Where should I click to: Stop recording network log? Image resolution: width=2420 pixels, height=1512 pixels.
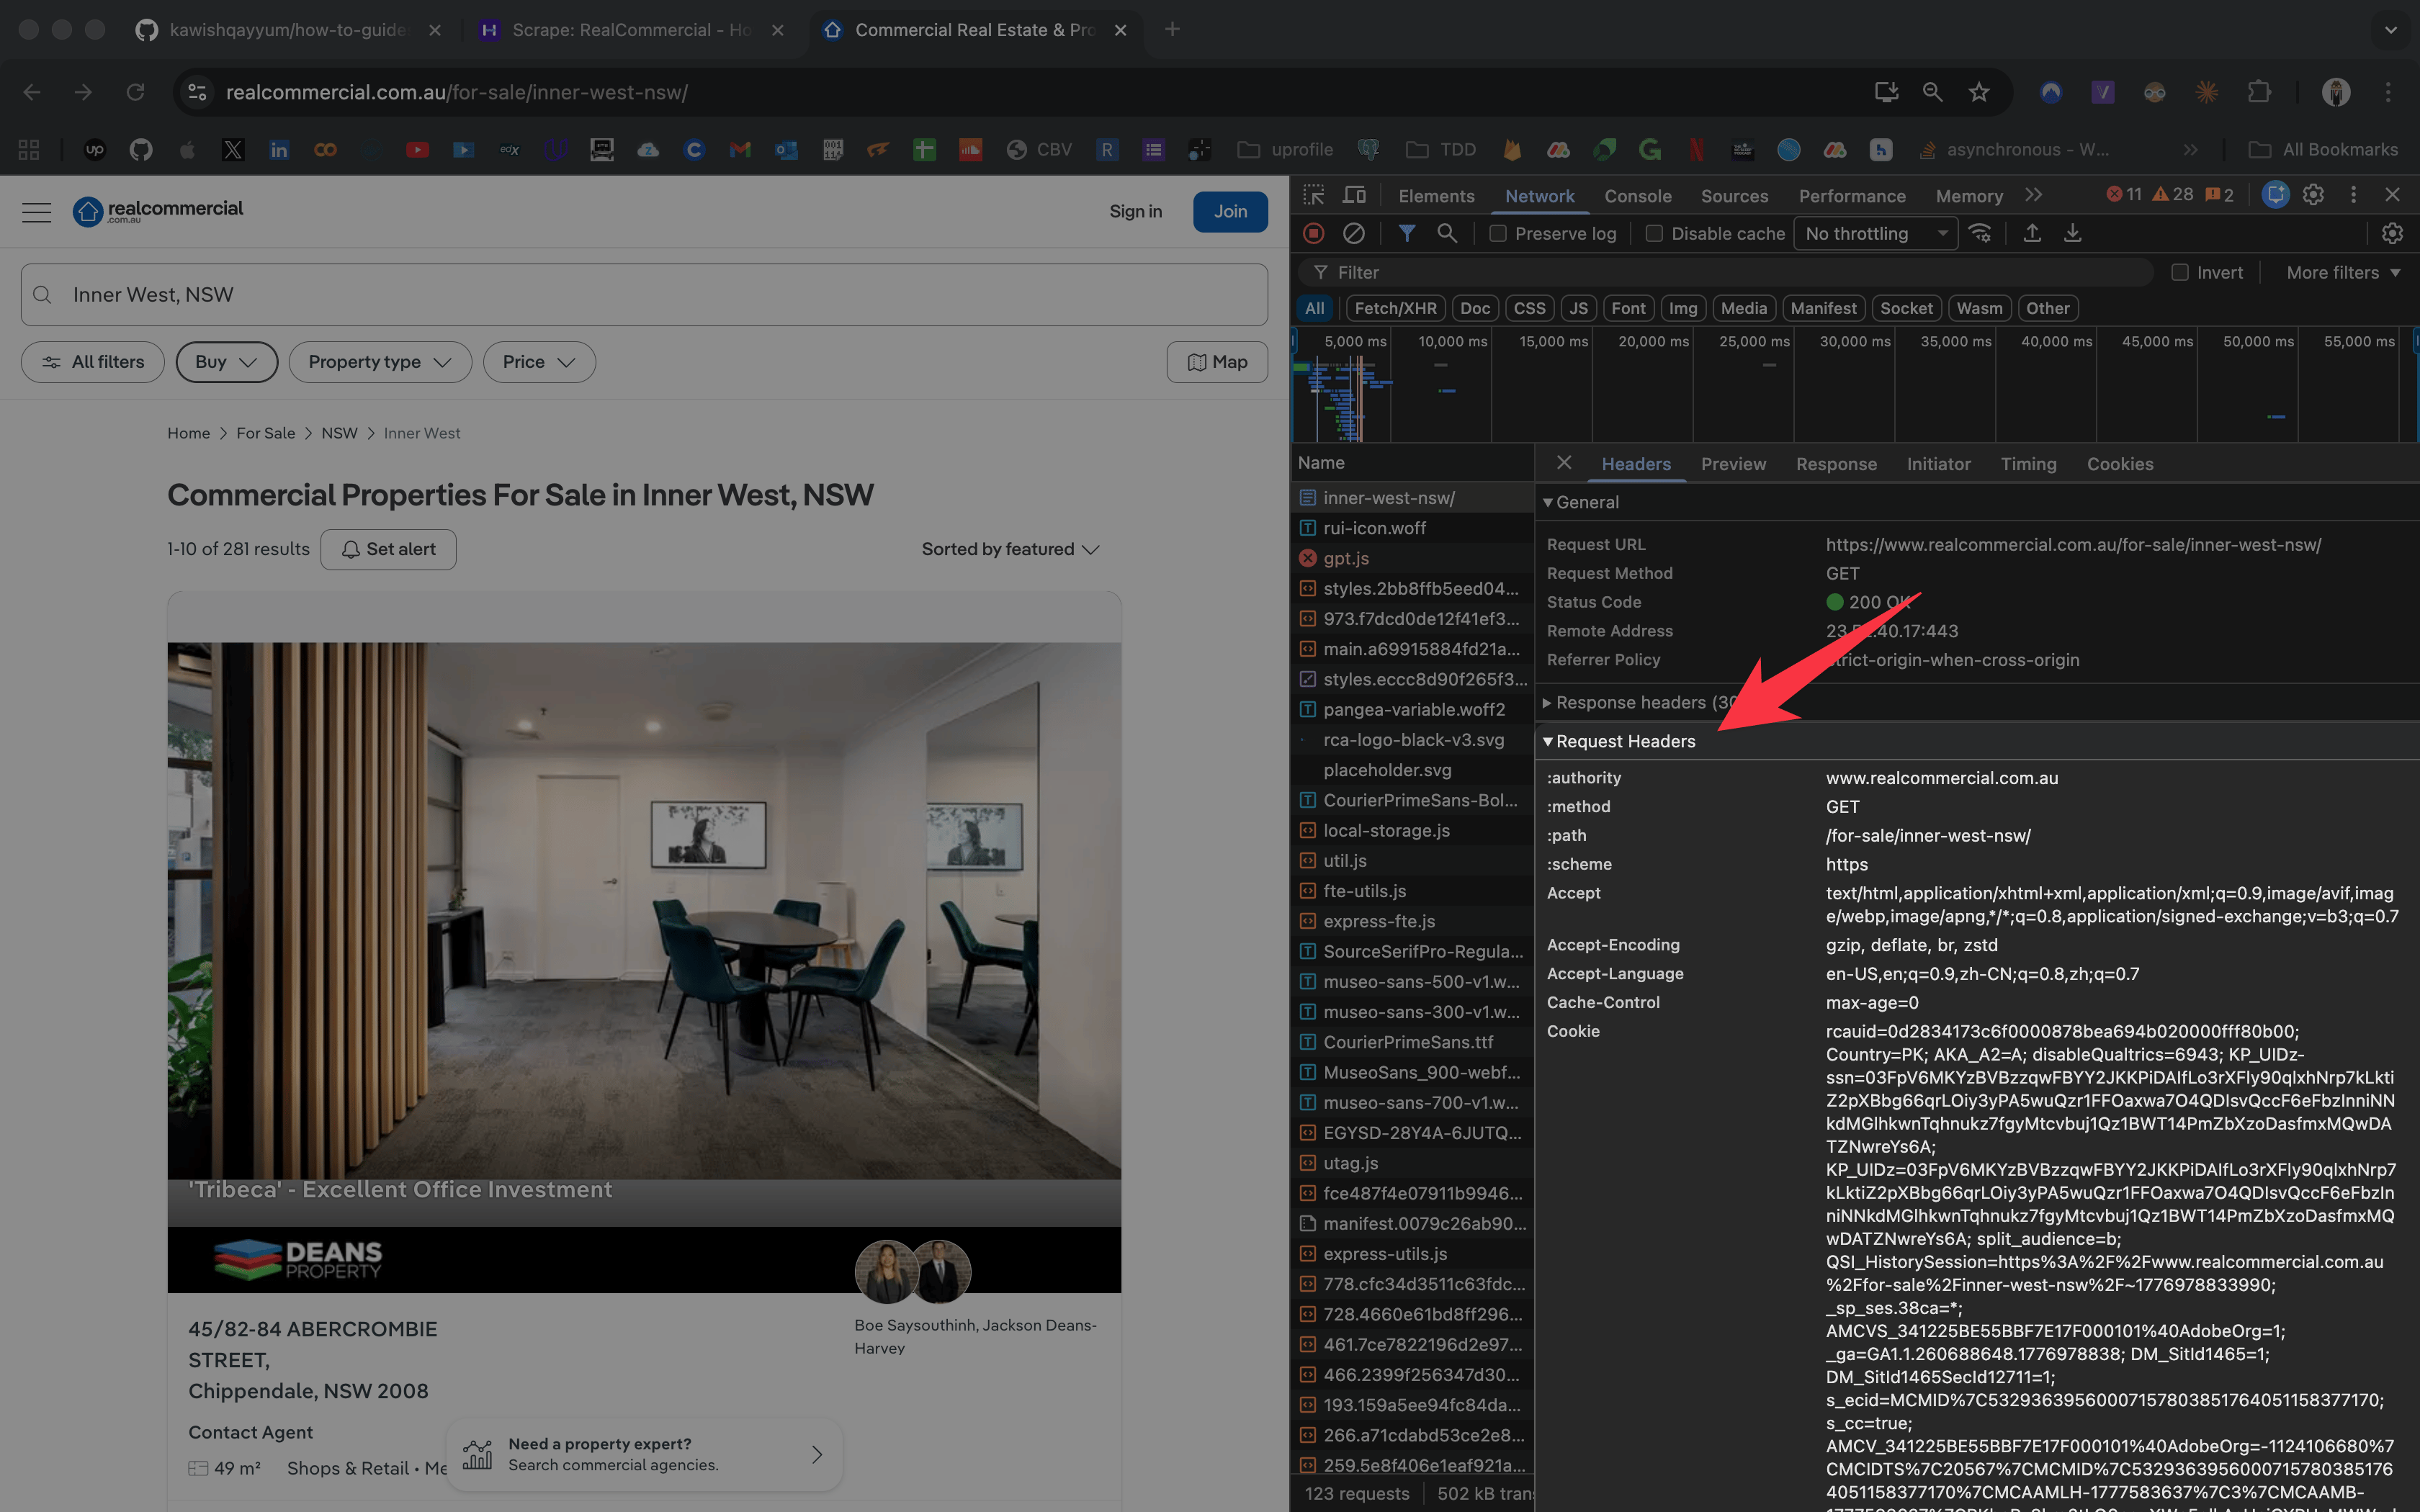tap(1313, 233)
